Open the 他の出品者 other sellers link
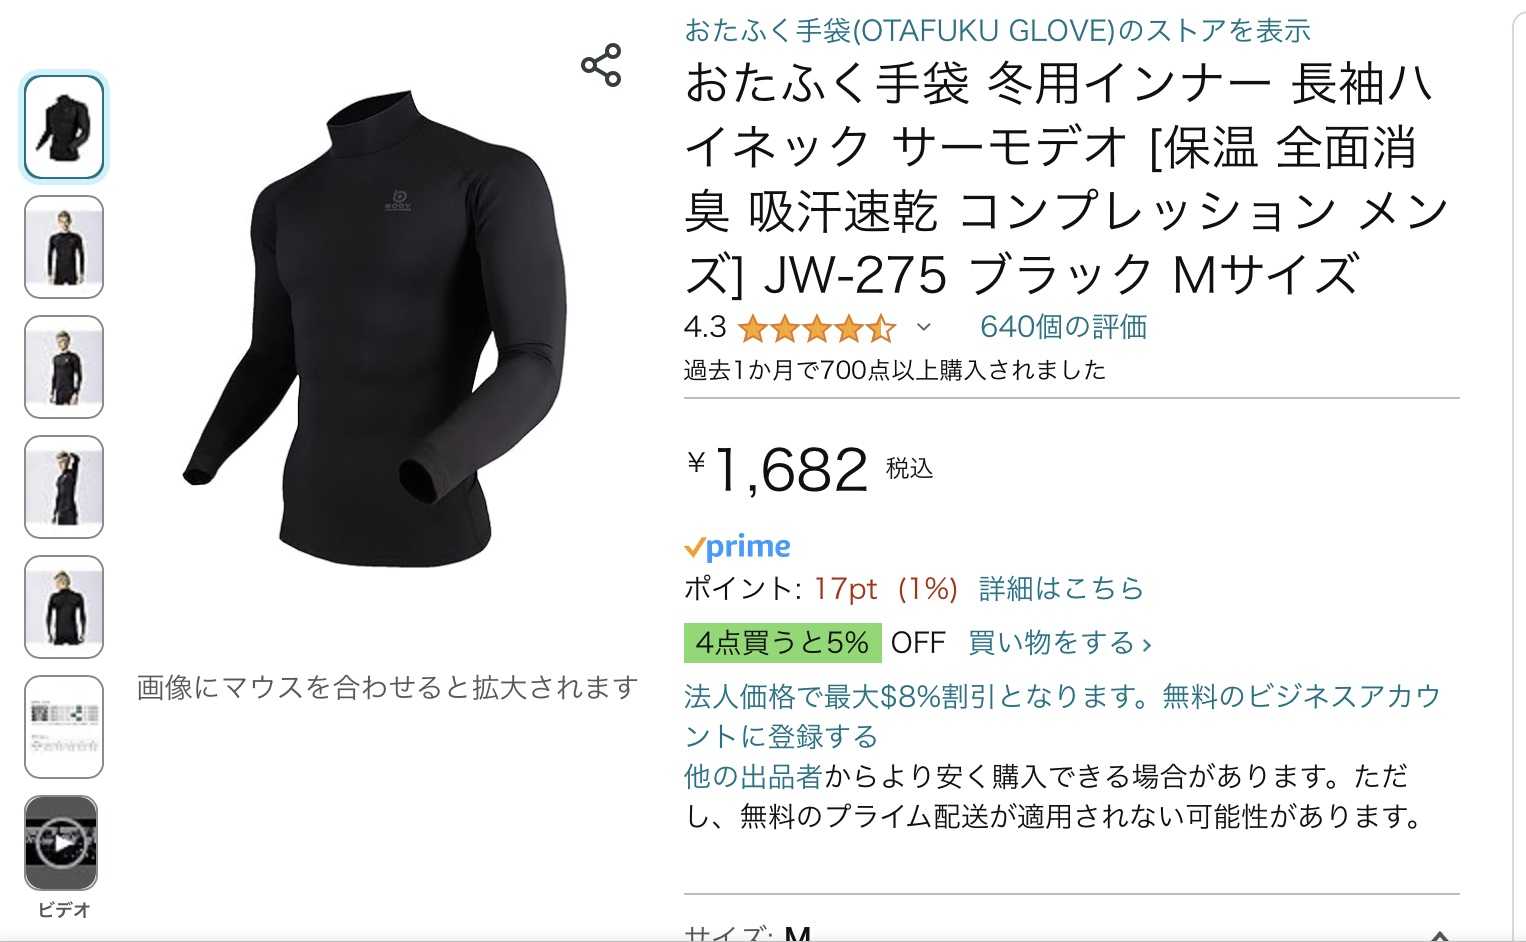 tap(753, 776)
